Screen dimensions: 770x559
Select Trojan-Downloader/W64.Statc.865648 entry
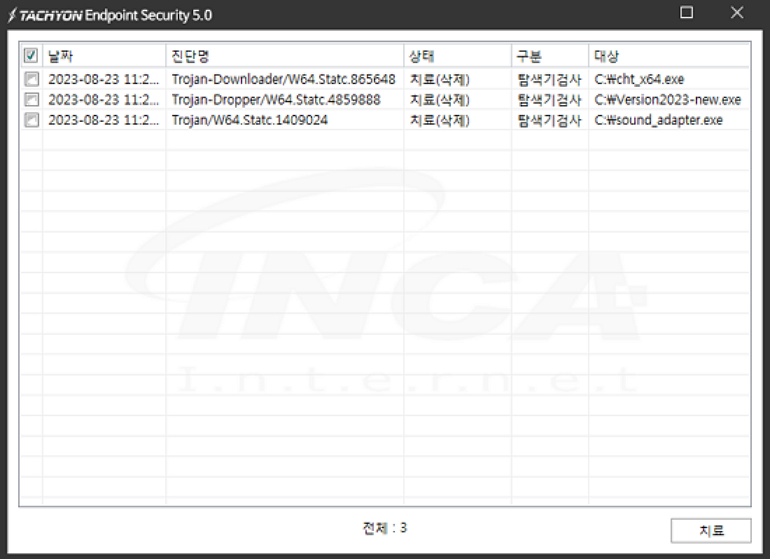point(283,79)
